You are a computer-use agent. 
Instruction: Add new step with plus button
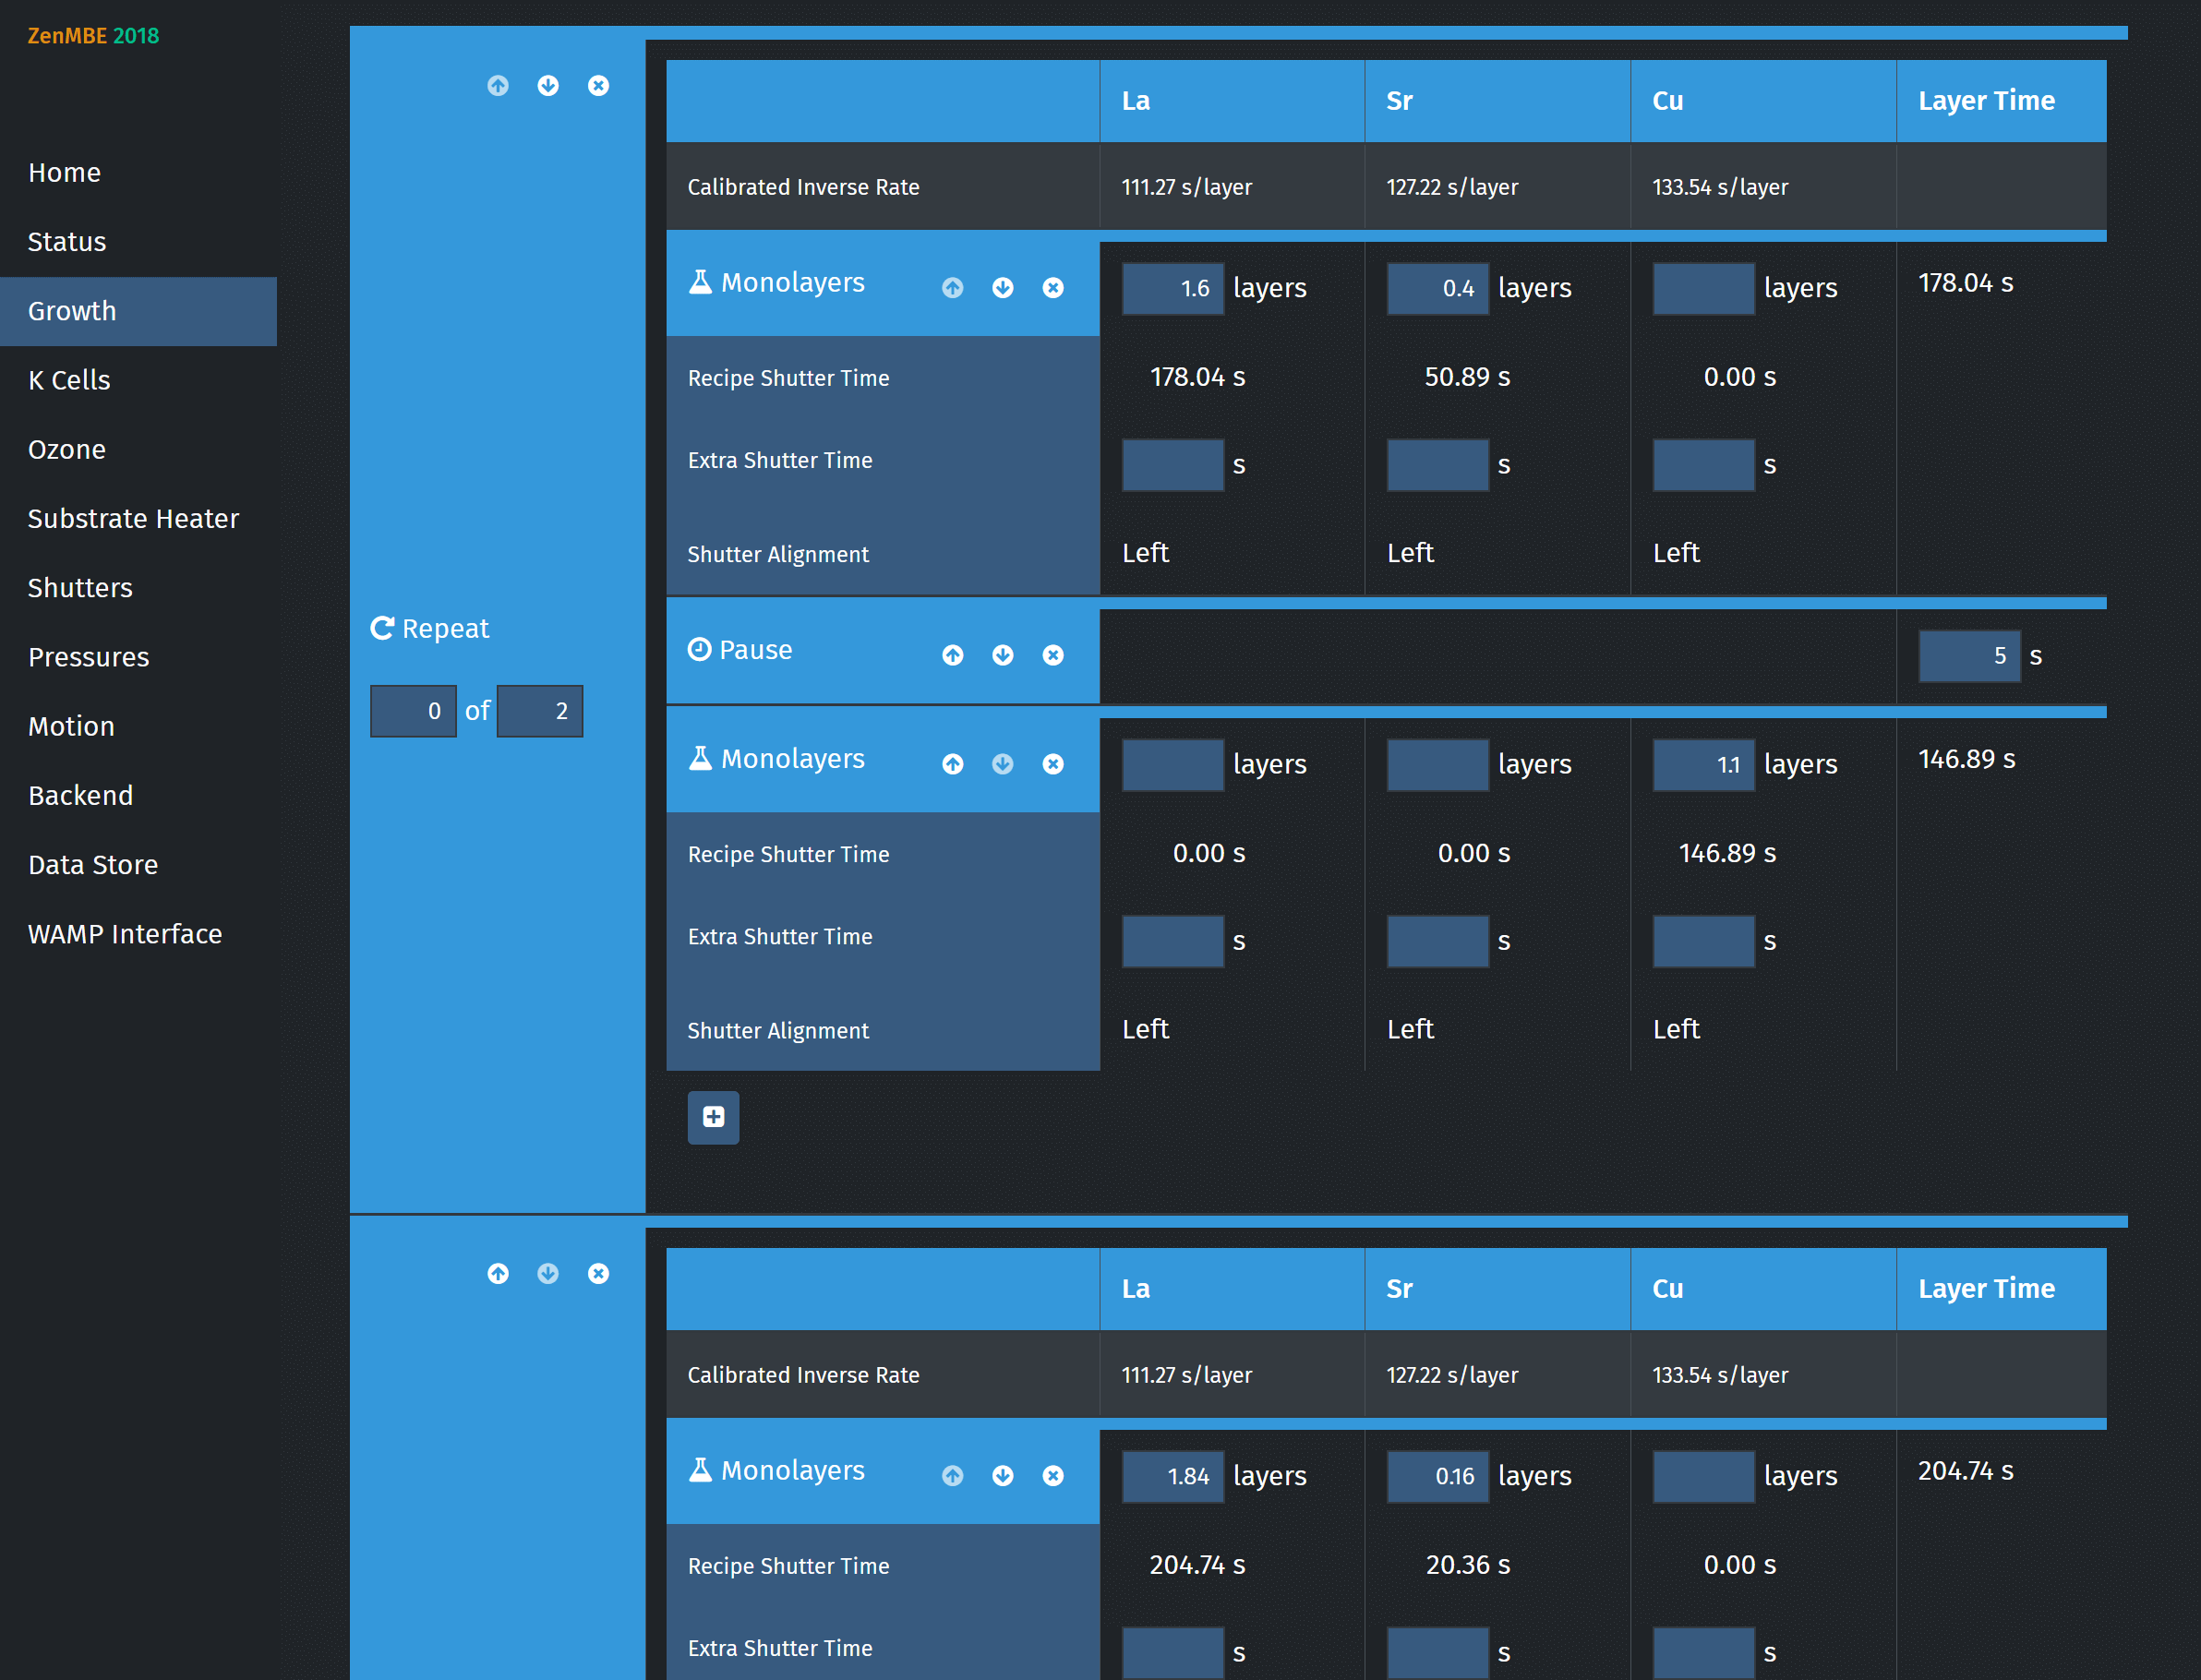713,1117
